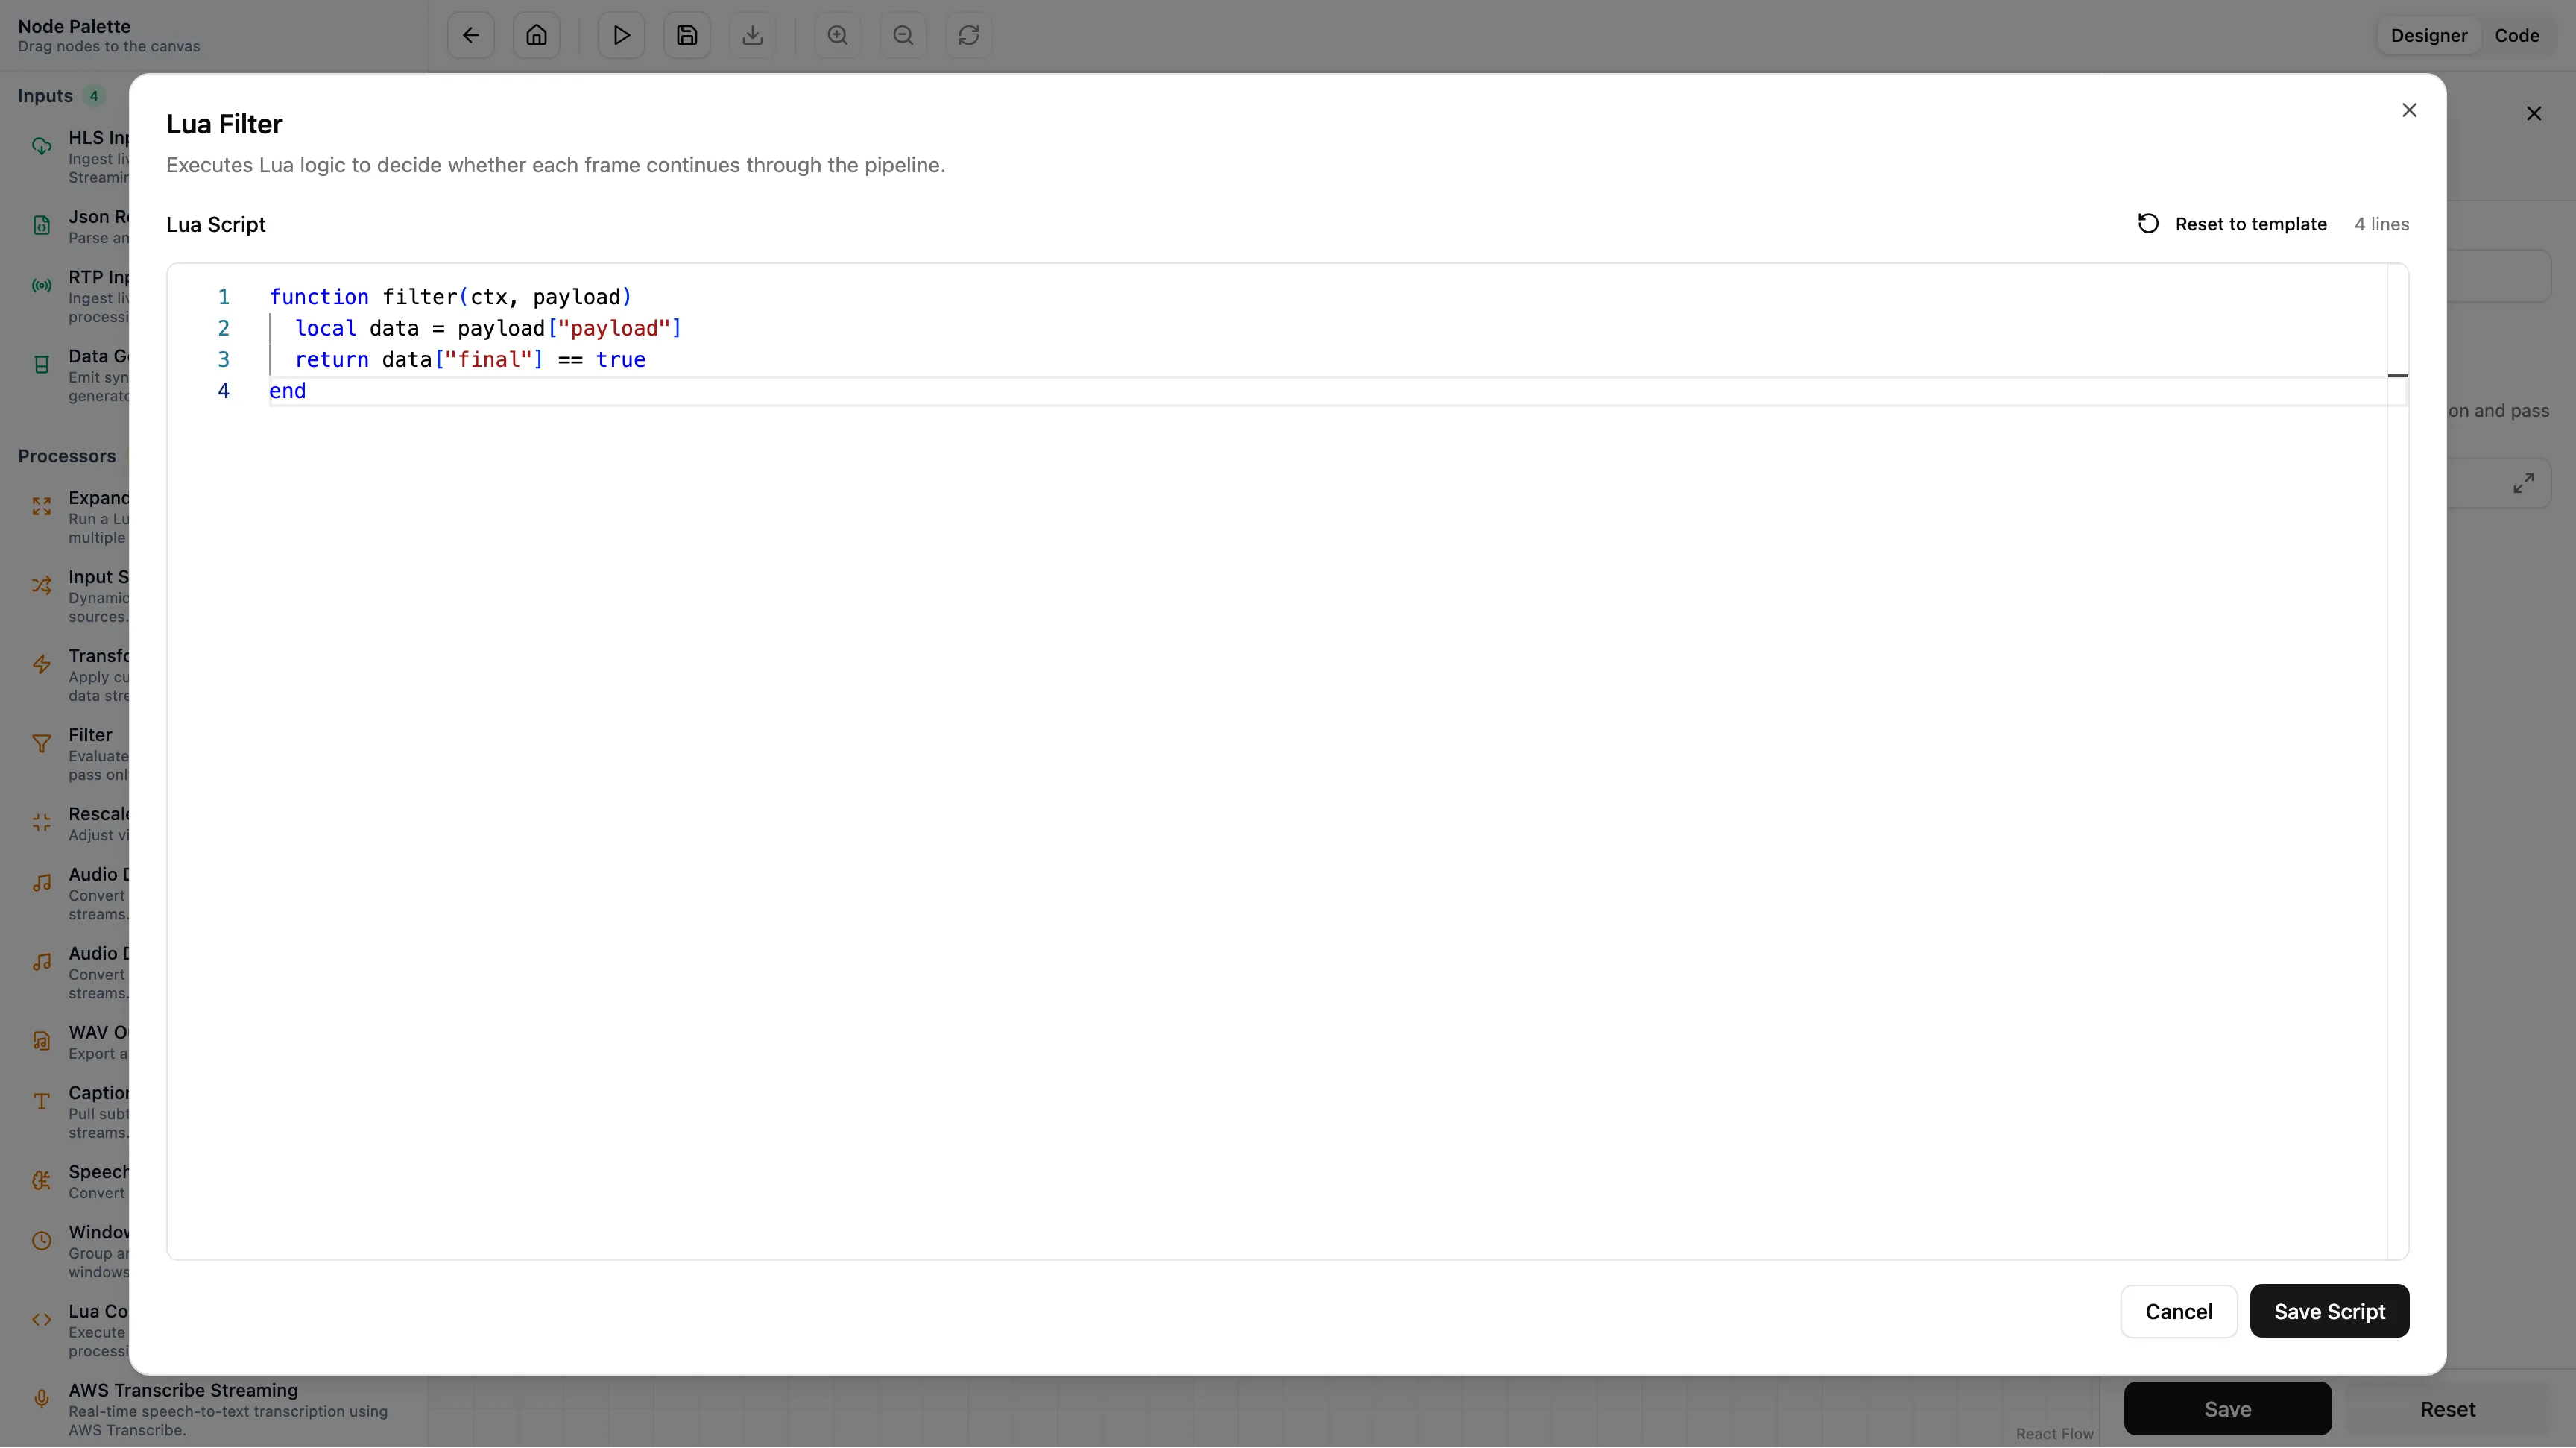The height and width of the screenshot is (1448, 2576).
Task: Click the refresh icon in the toolbar
Action: click(968, 34)
